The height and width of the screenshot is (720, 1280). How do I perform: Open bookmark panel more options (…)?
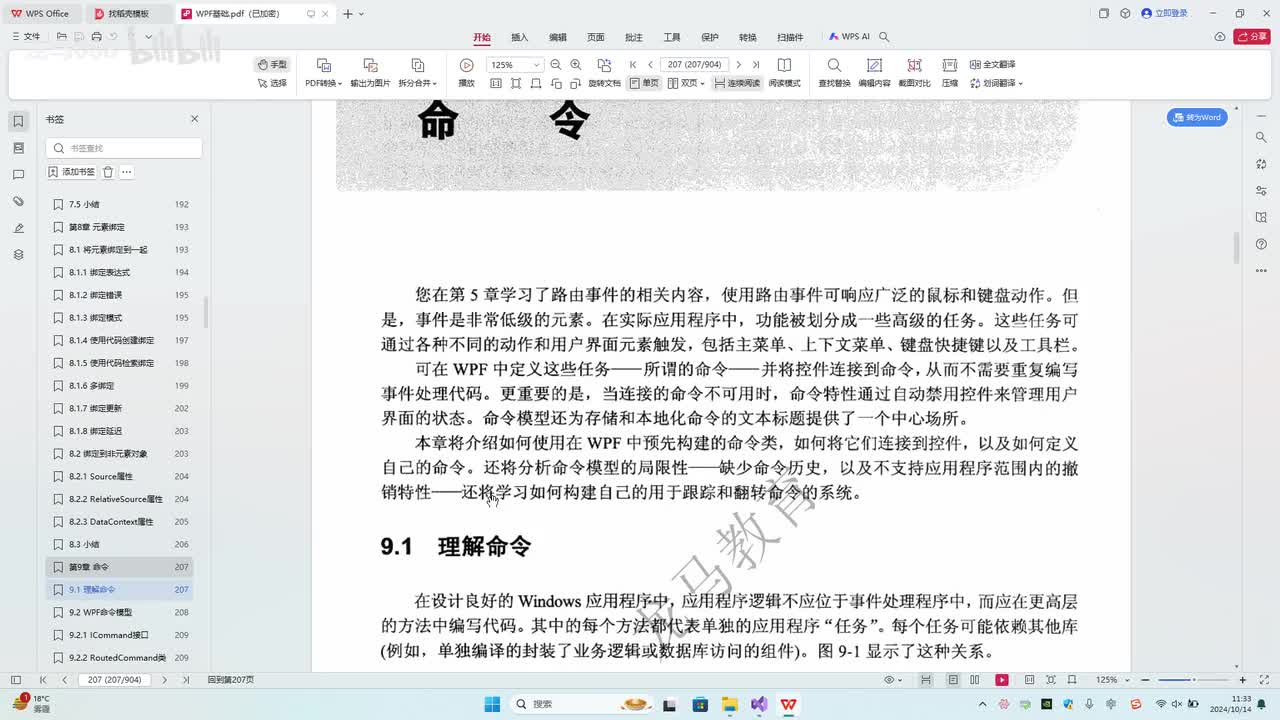pos(127,172)
